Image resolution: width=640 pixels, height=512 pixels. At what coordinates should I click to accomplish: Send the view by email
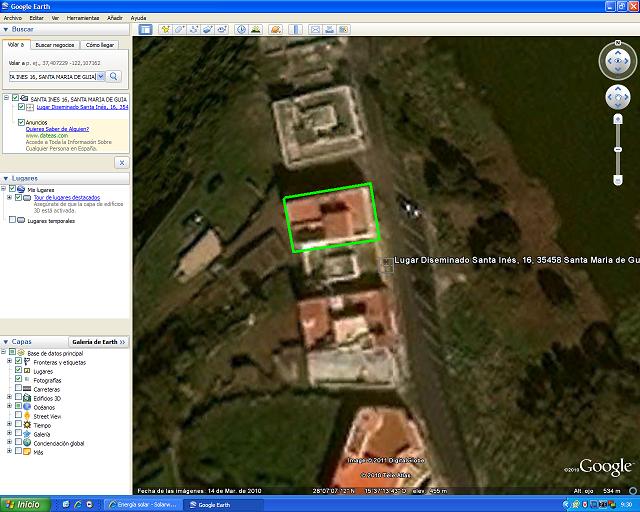point(315,29)
